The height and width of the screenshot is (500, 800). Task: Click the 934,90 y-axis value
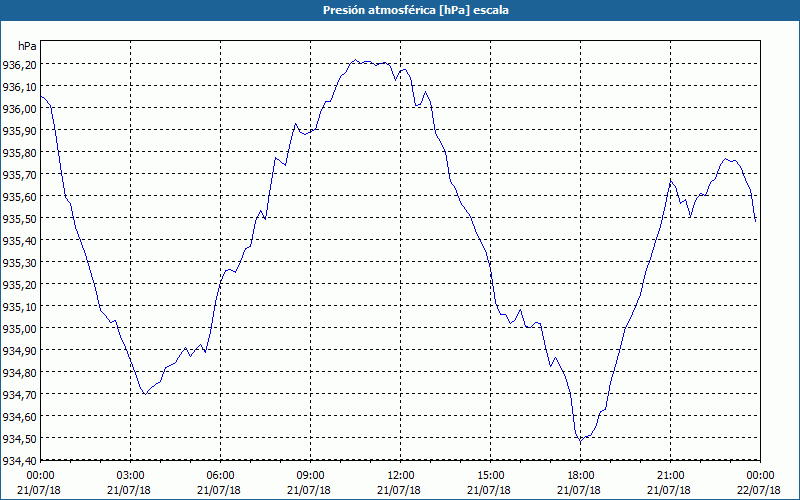[x=20, y=350]
